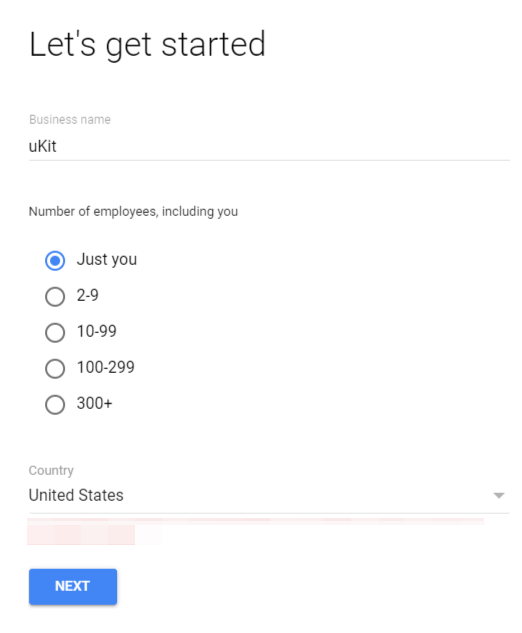Click the "Just you" label text
Image resolution: width=522 pixels, height=633 pixels.
point(107,260)
